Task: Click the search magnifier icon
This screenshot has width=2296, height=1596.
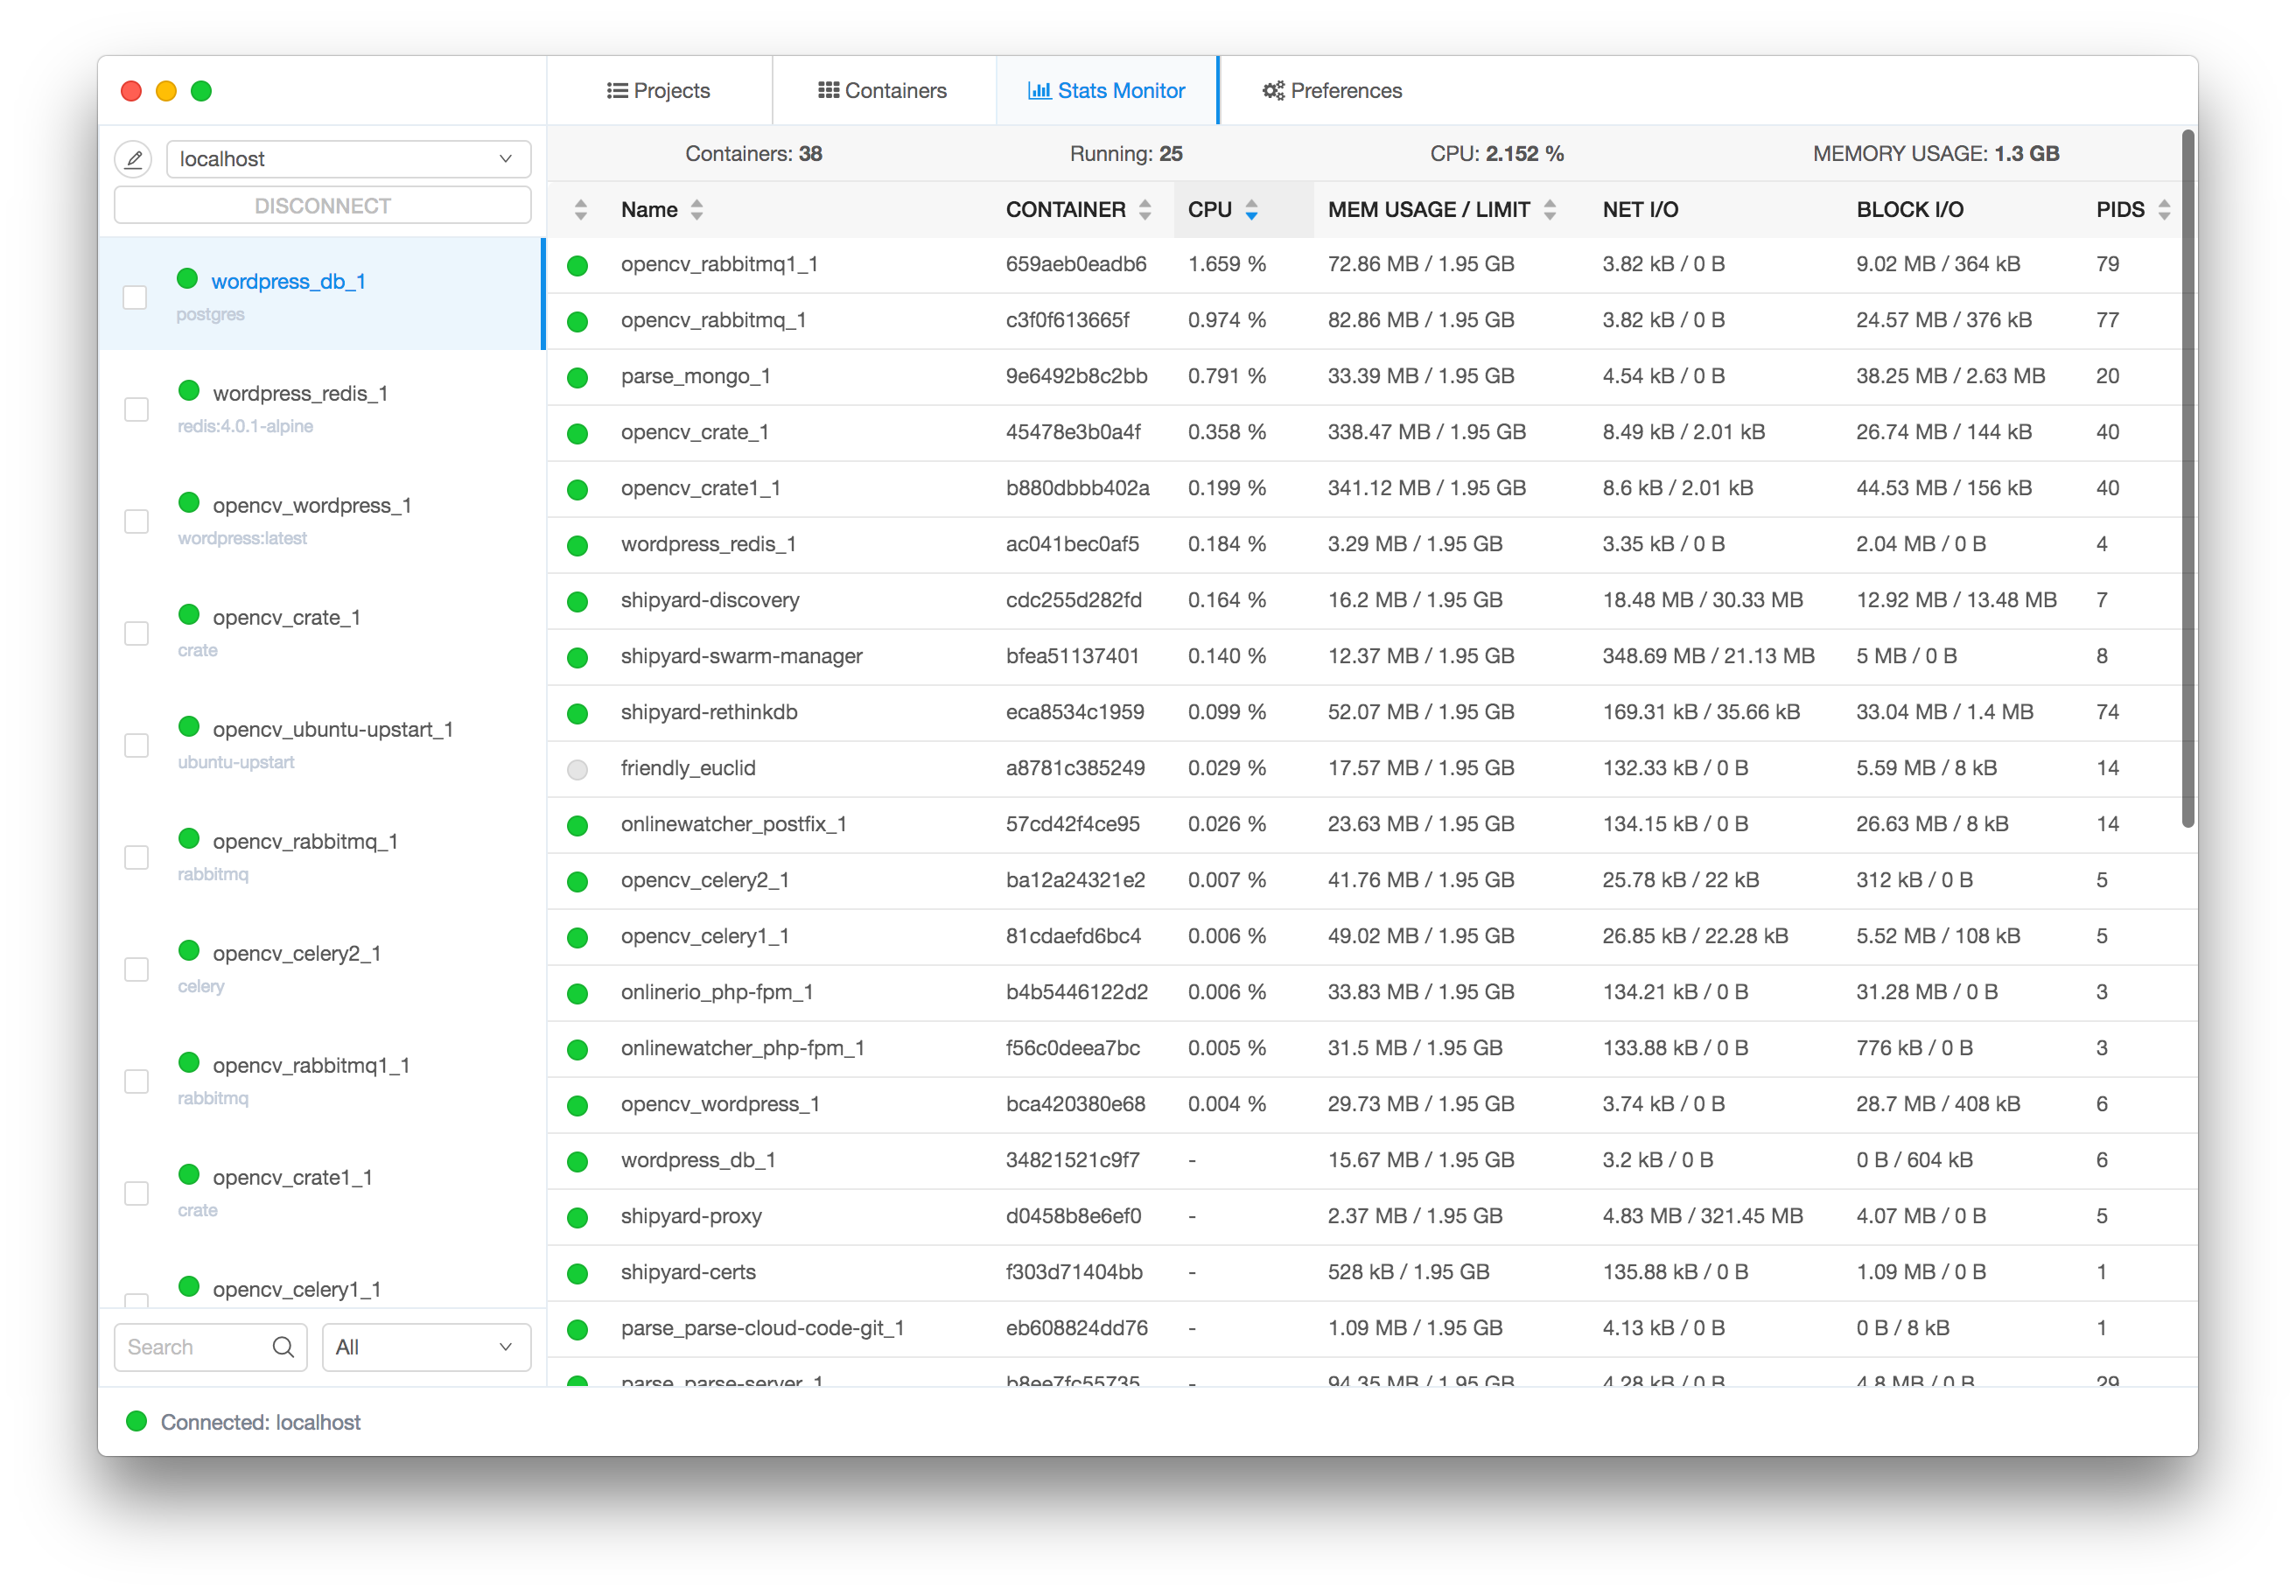Action: tap(283, 1347)
